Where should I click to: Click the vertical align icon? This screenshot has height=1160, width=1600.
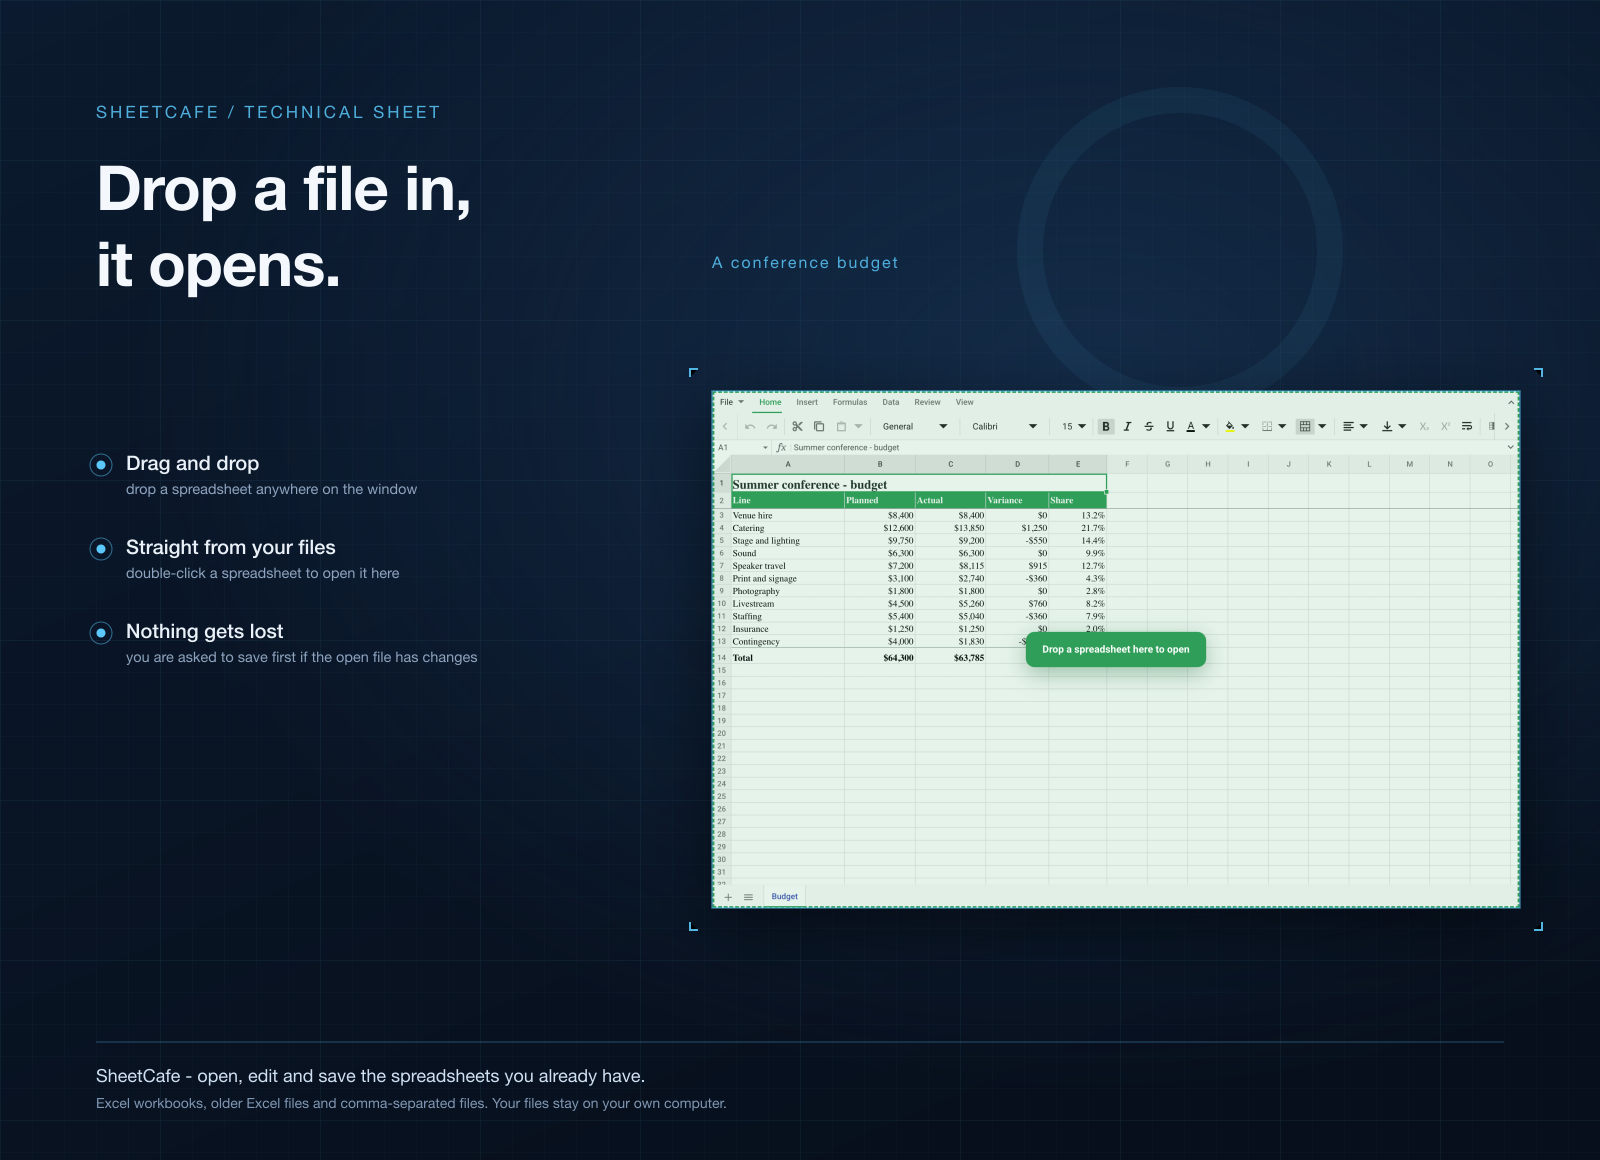(x=1387, y=427)
